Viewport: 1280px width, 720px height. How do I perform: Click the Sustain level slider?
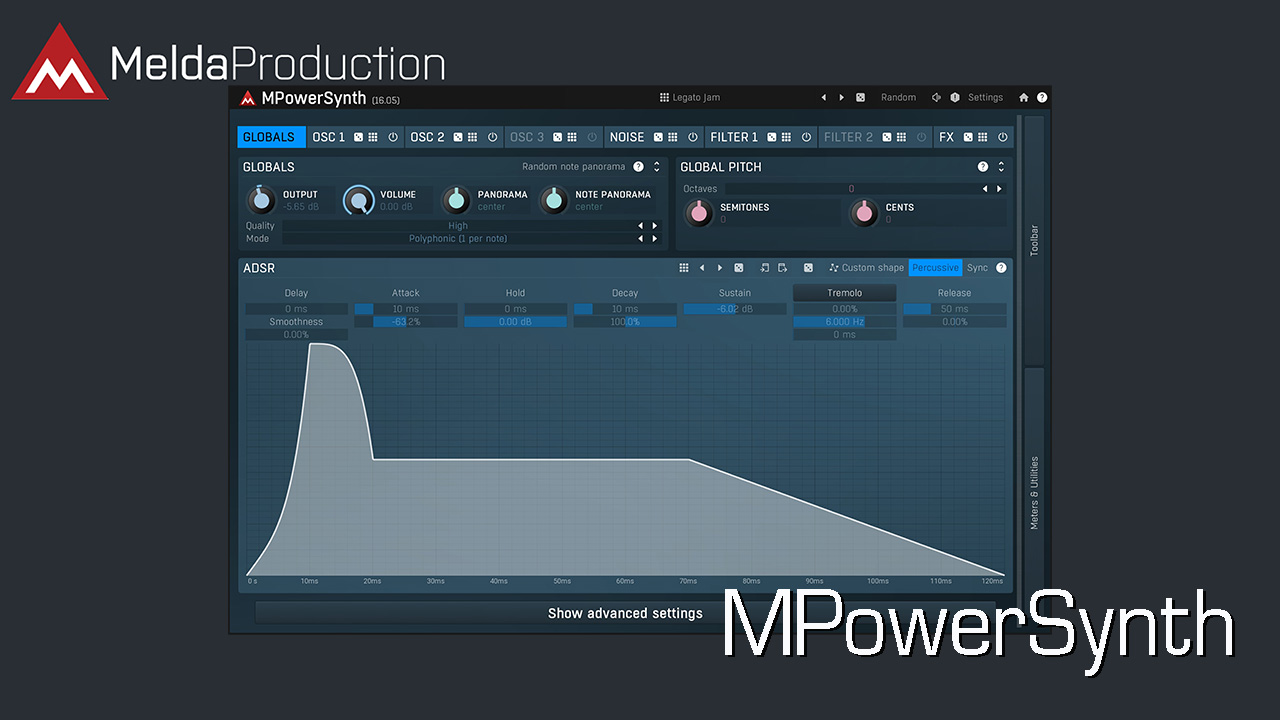point(735,309)
